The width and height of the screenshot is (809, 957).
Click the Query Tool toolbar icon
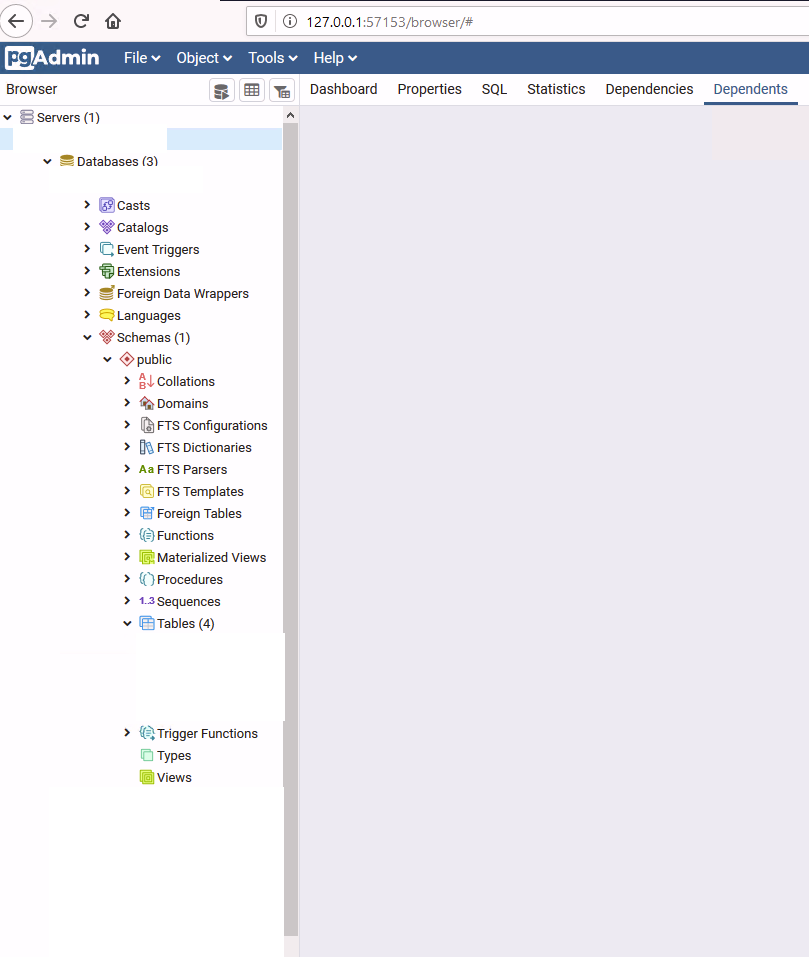pos(221,90)
